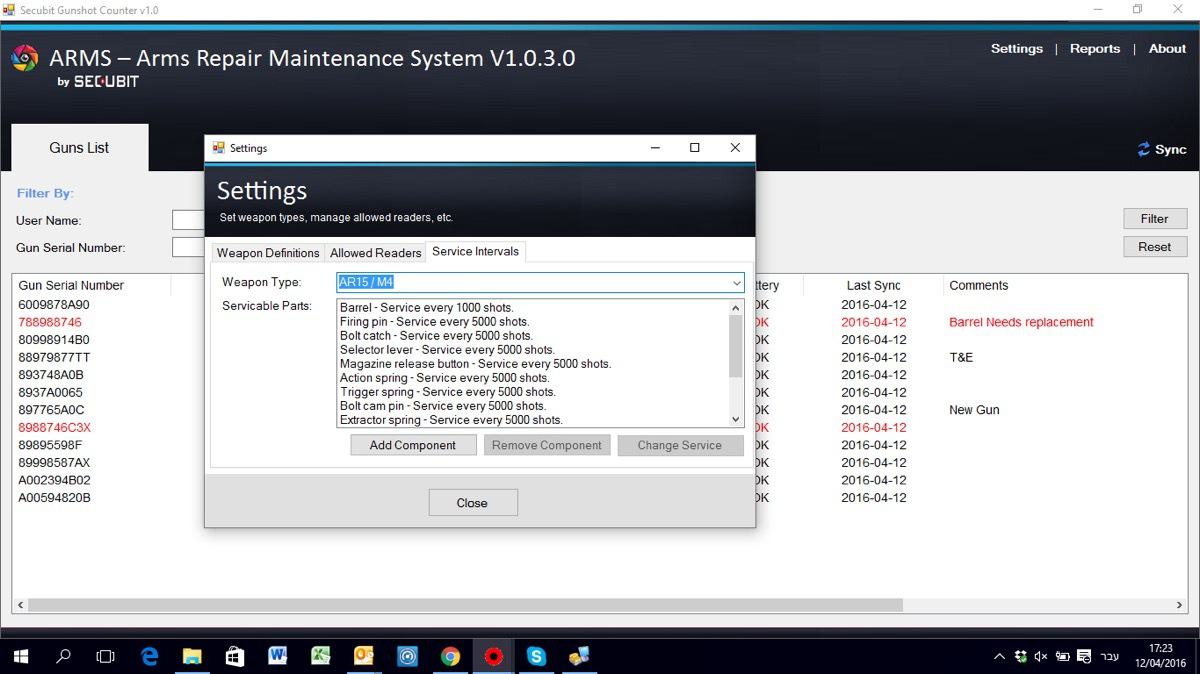1200x674 pixels.
Task: Open Skype from the taskbar
Action: point(537,656)
